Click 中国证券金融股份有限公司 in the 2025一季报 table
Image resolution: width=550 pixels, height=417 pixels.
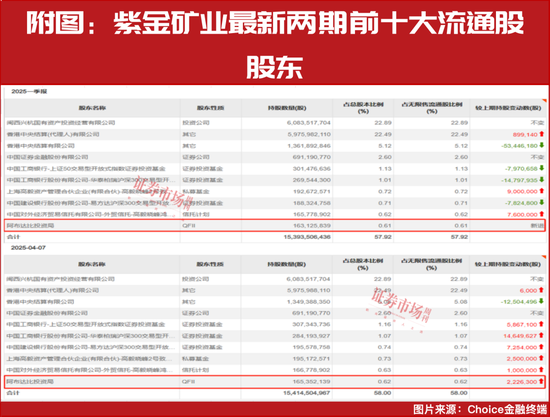[47, 157]
